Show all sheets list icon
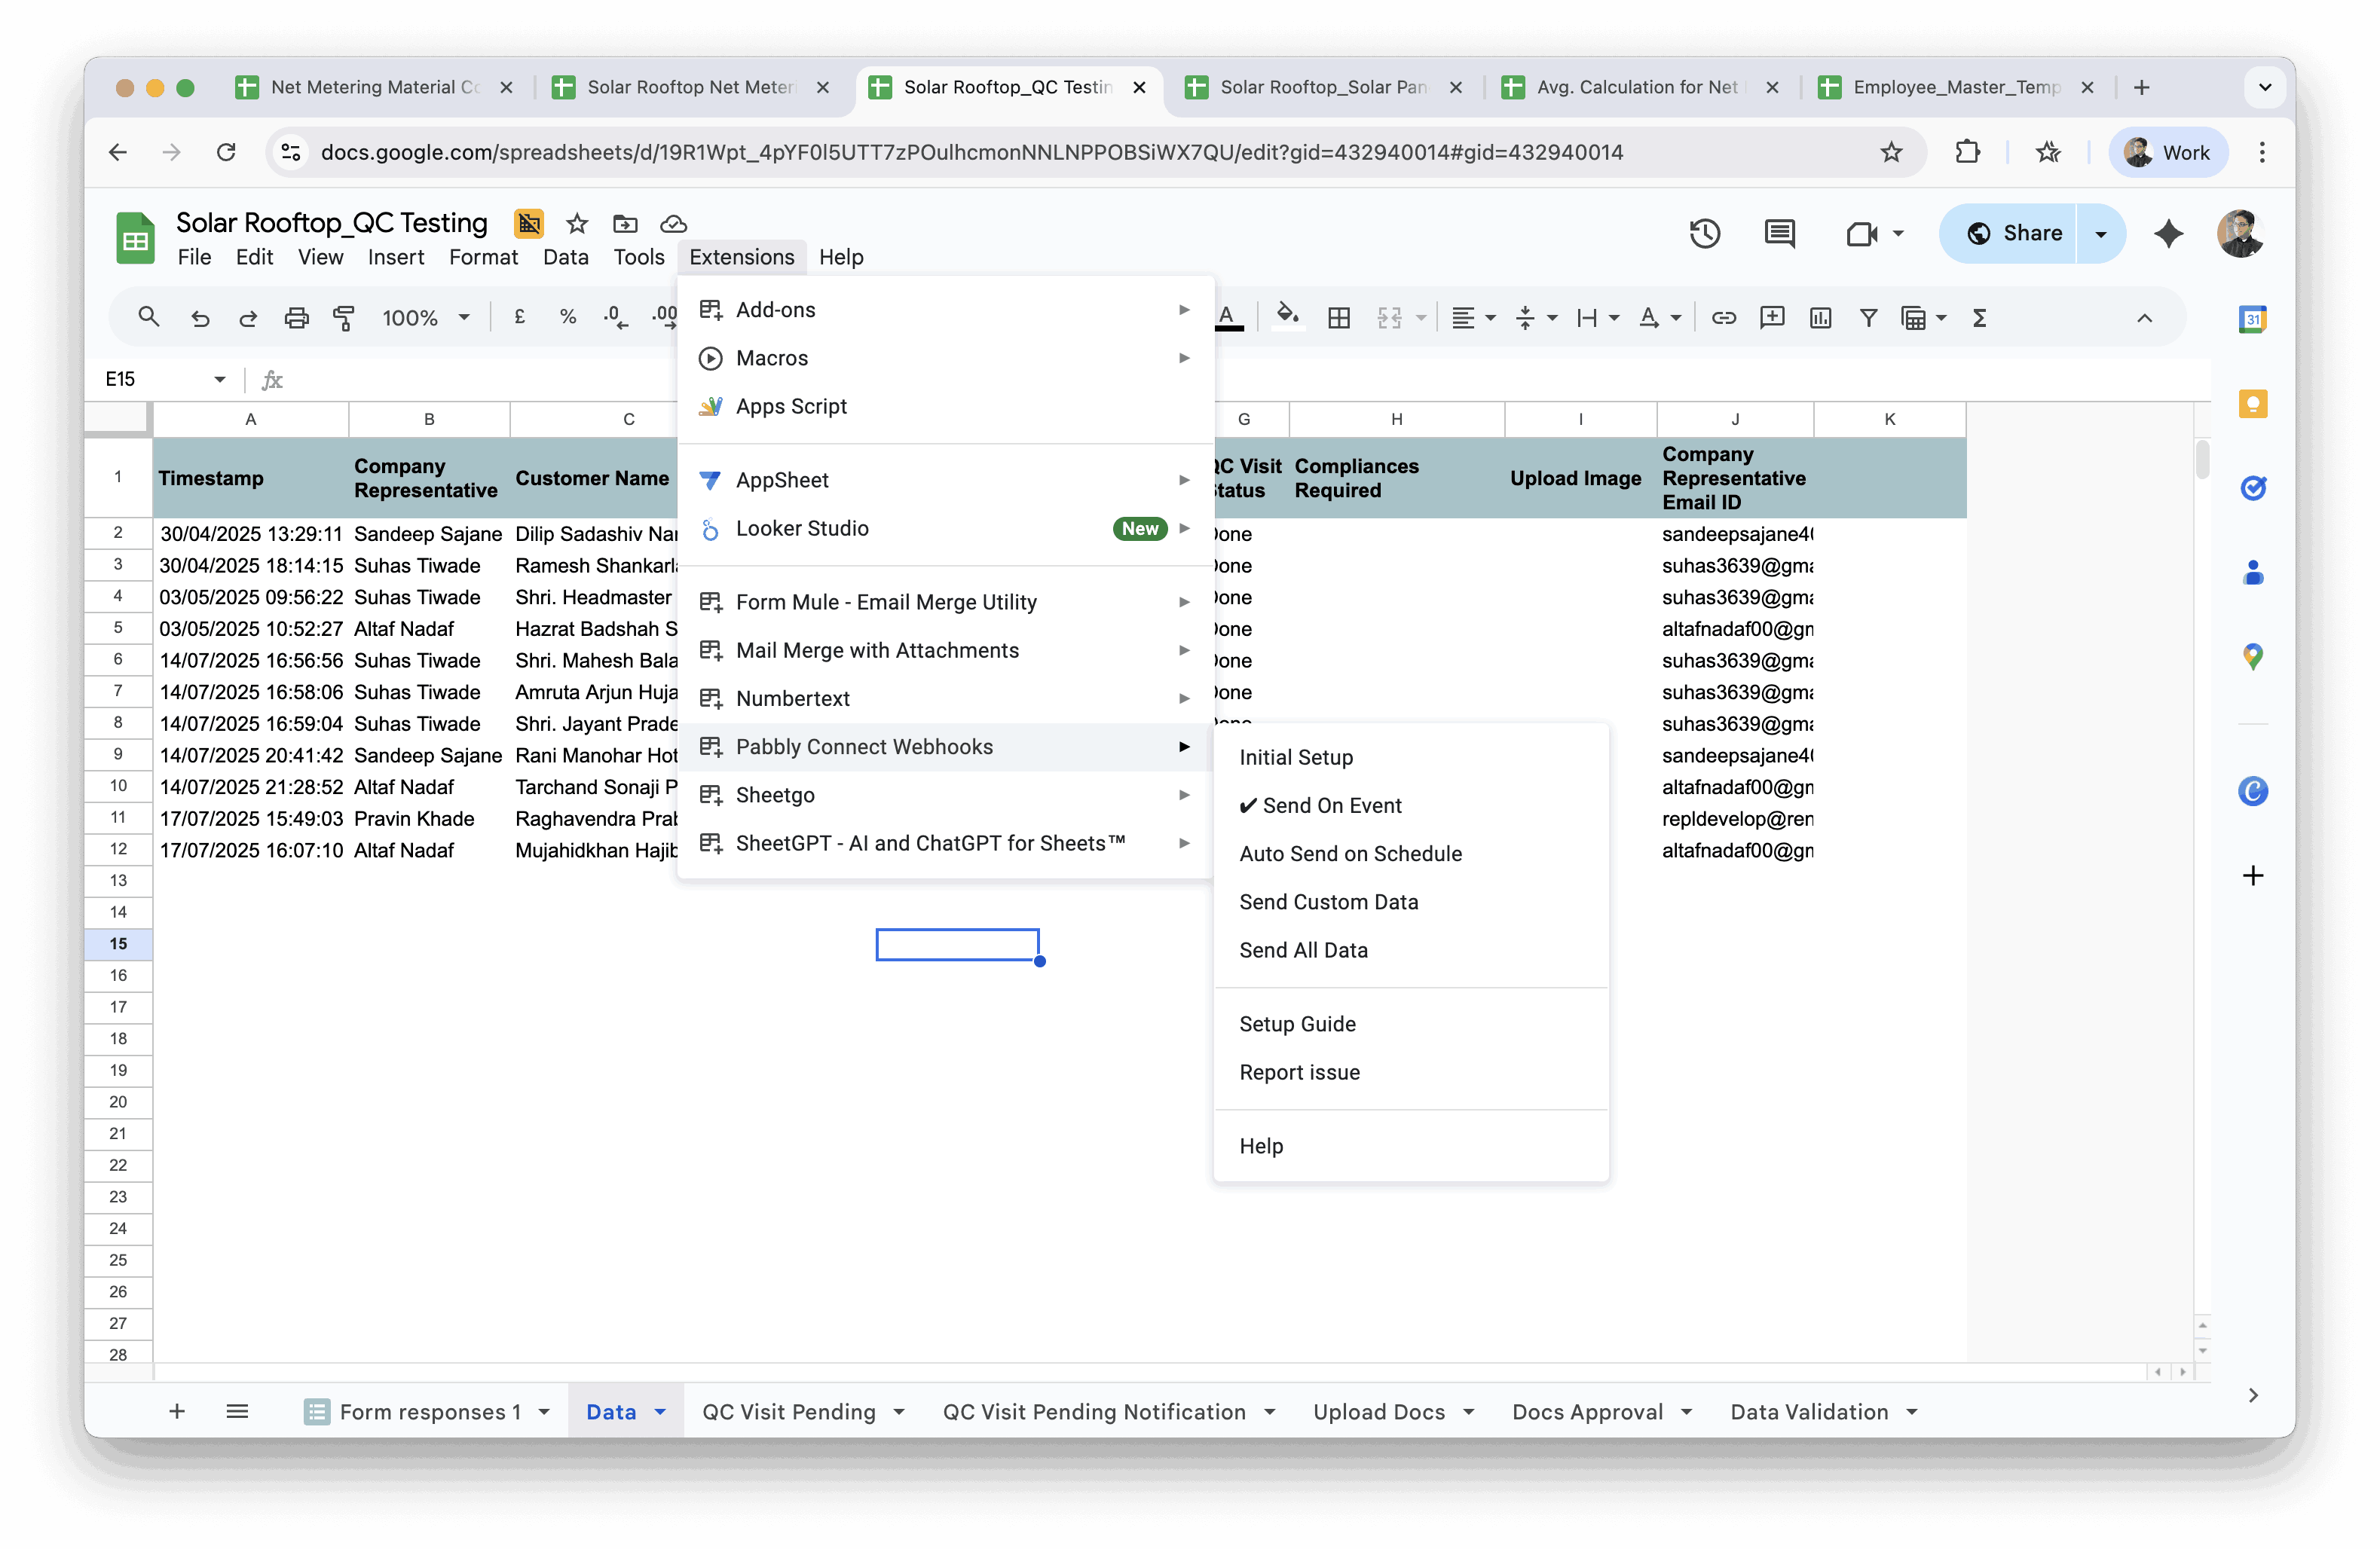 (237, 1410)
